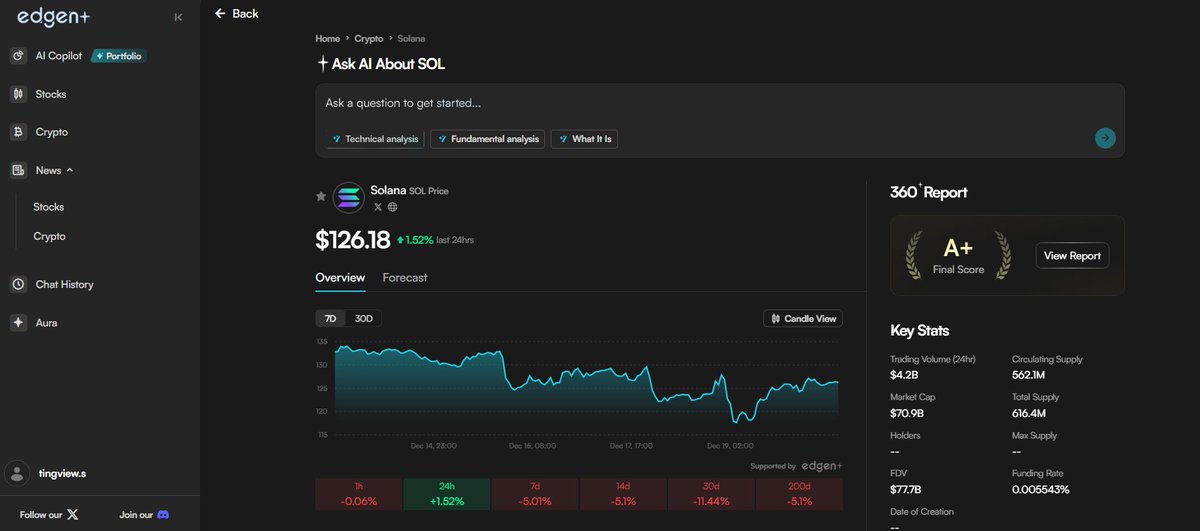Open Crypto under News submenu
The height and width of the screenshot is (531, 1200).
[50, 236]
